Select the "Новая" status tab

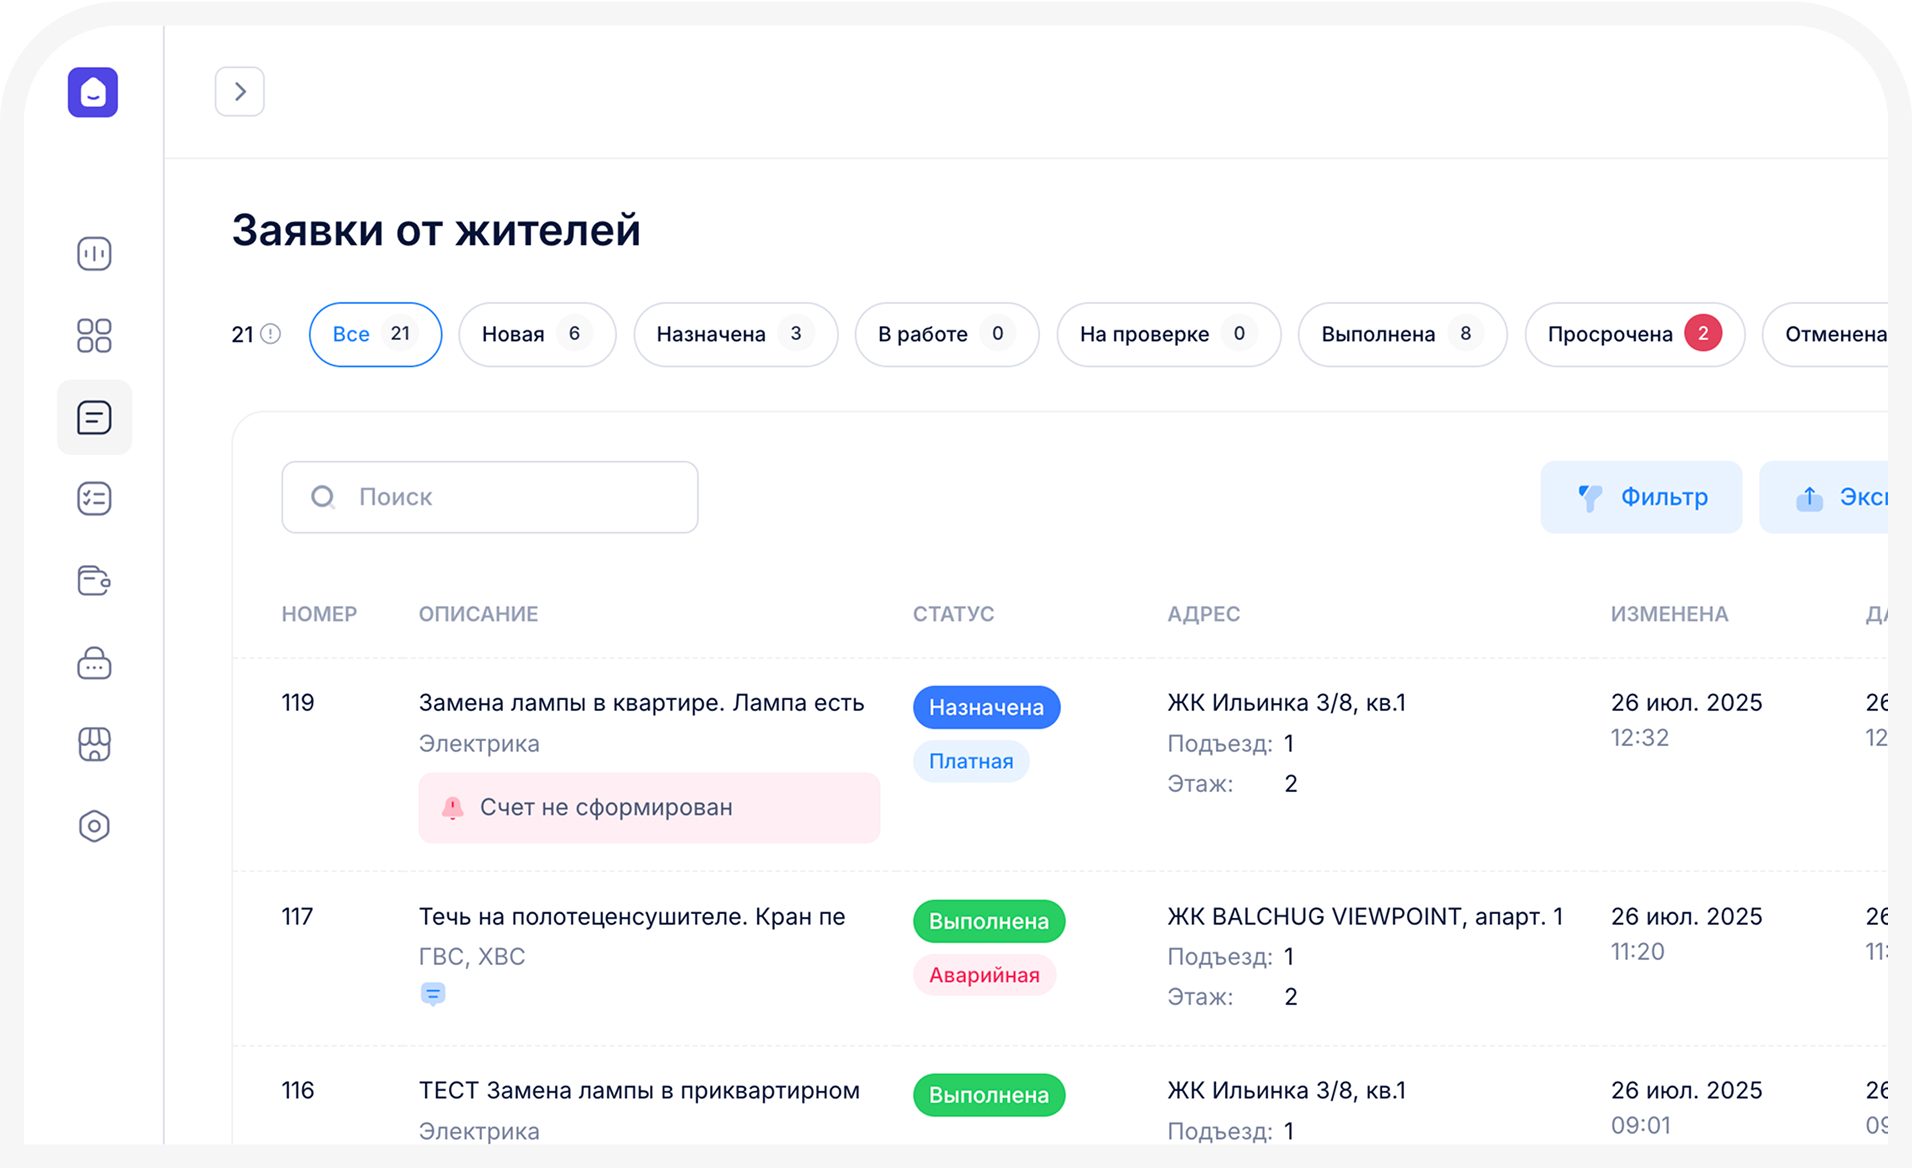coord(536,334)
